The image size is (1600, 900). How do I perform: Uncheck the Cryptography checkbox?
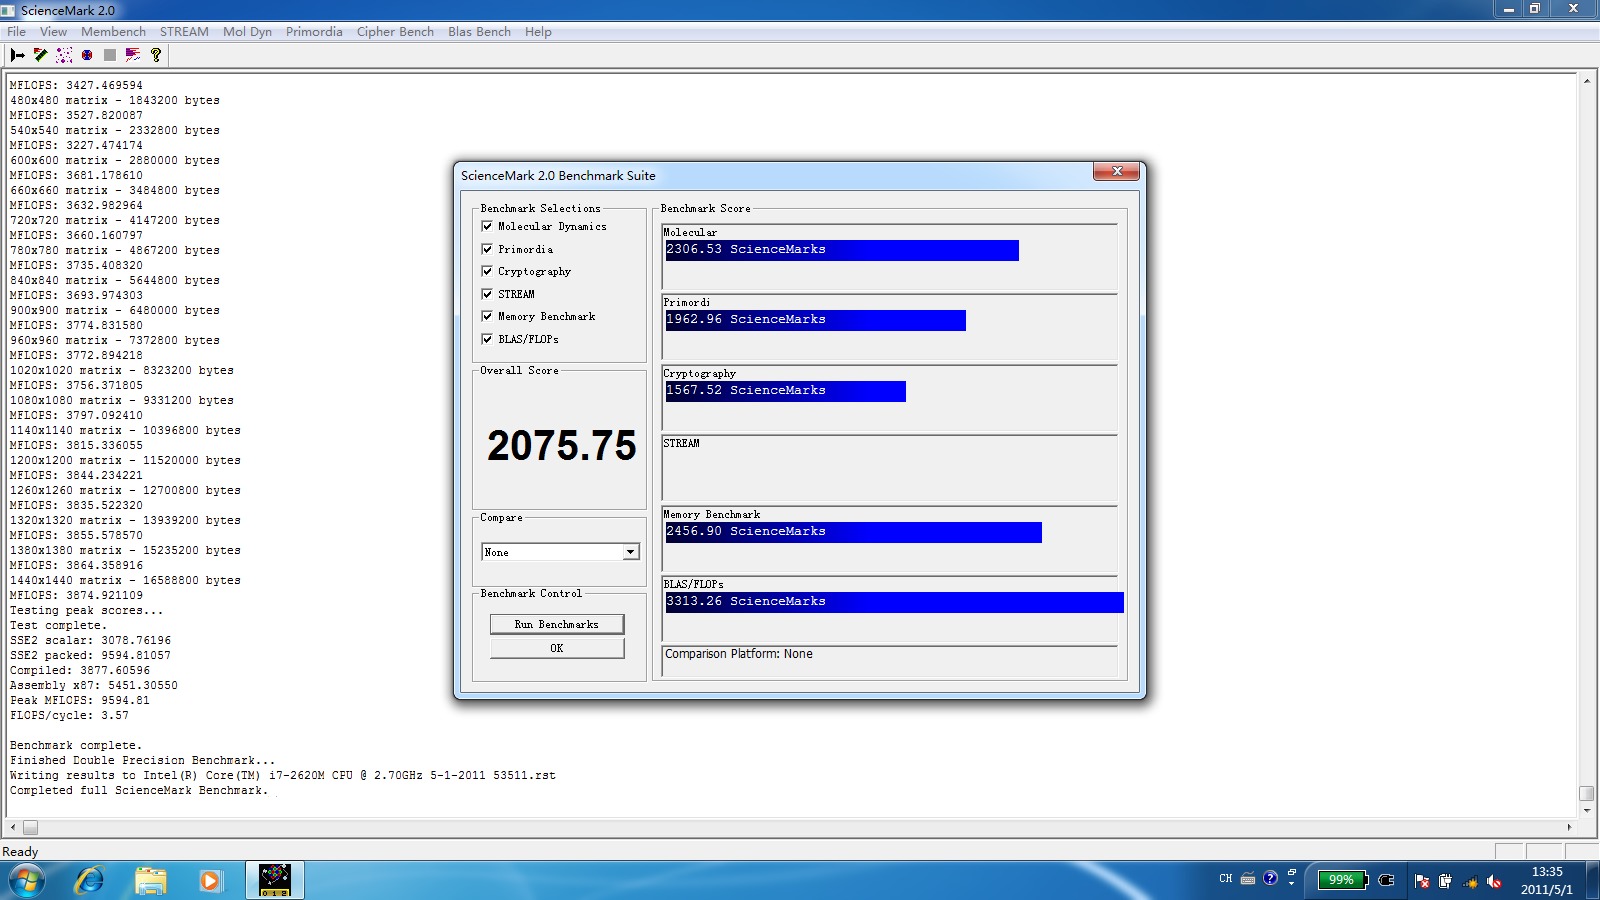click(x=487, y=271)
